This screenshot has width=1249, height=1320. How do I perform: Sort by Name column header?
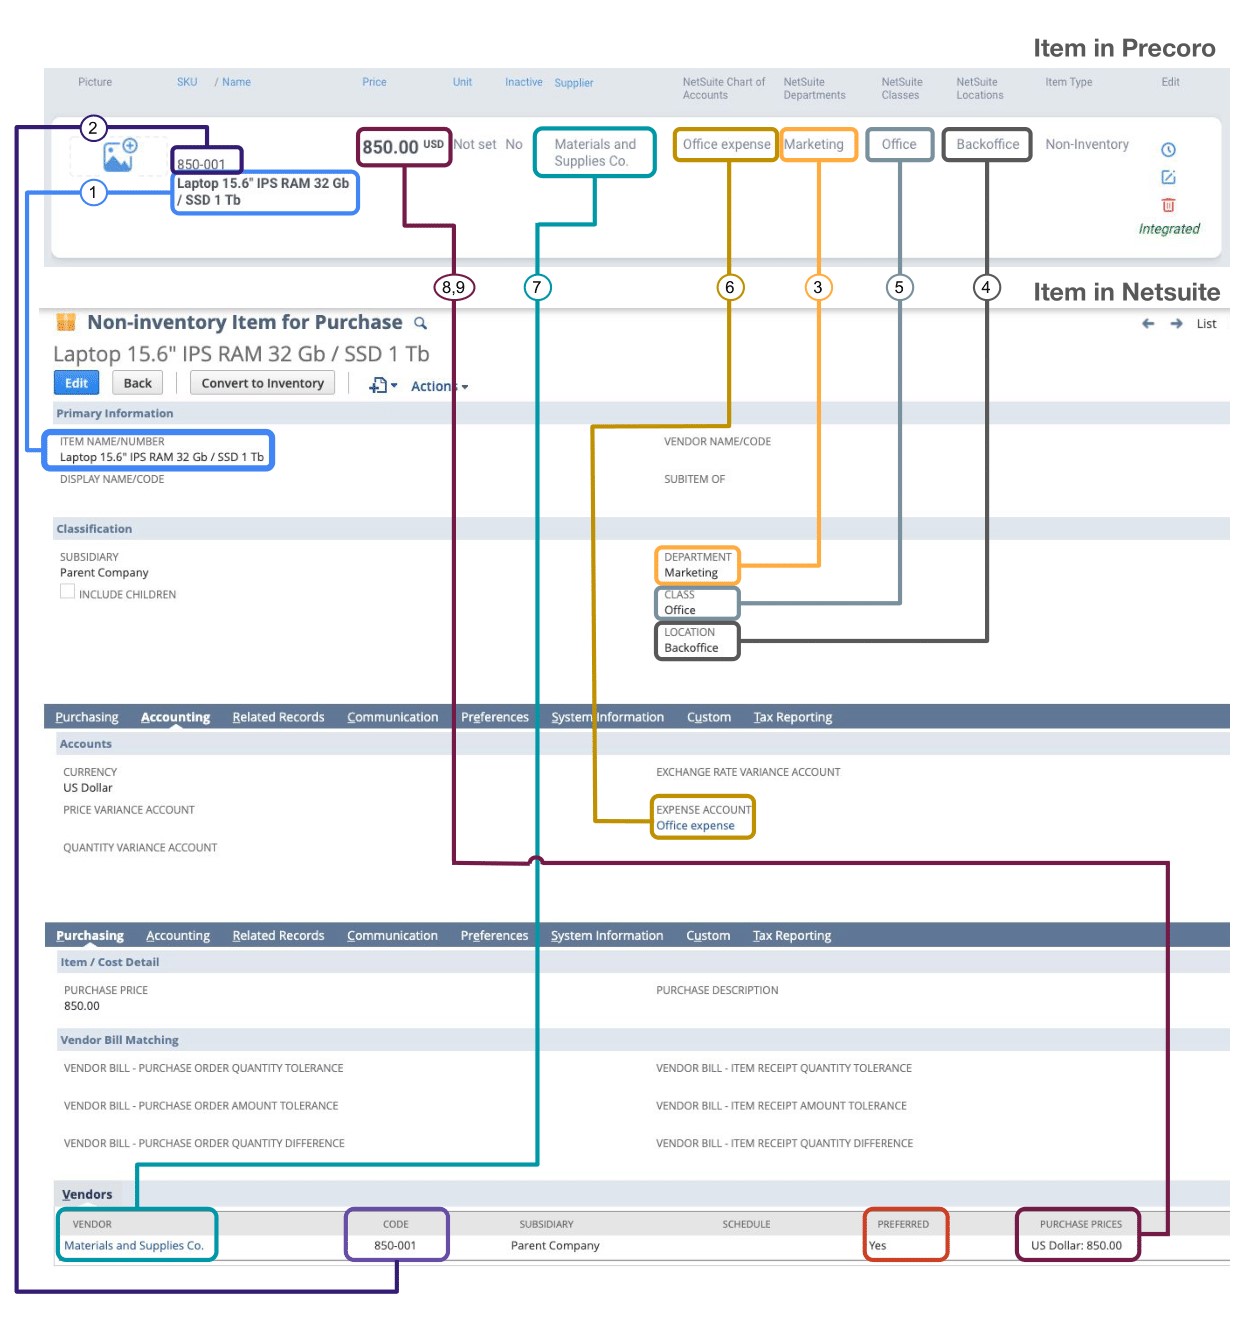[236, 82]
